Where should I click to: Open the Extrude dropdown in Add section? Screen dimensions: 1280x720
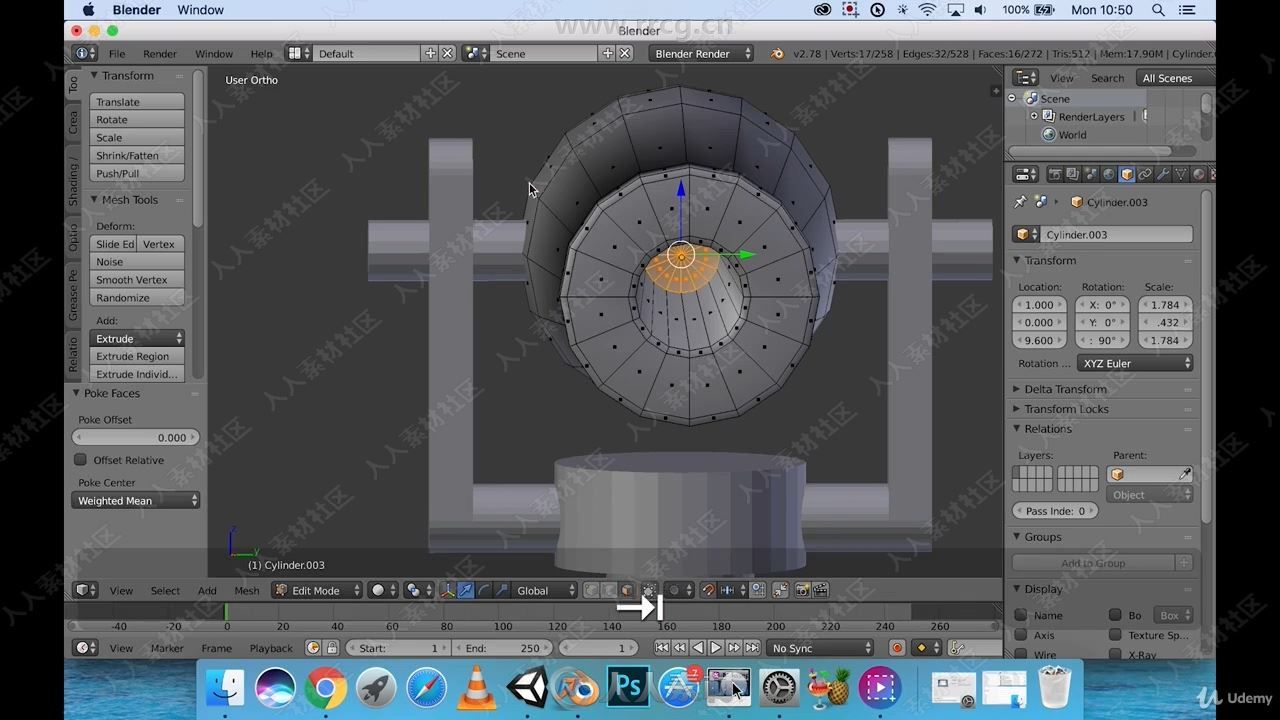coord(138,338)
